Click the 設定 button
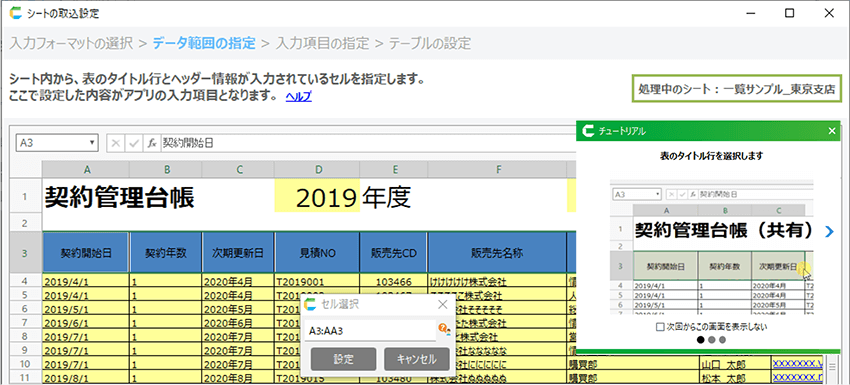 click(x=344, y=359)
